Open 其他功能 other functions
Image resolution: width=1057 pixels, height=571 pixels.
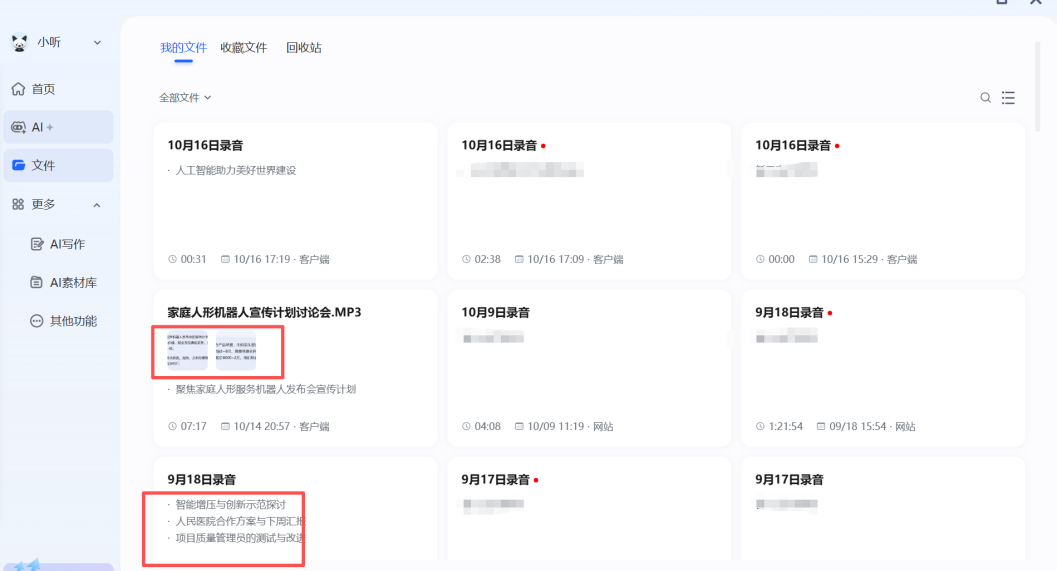(x=72, y=321)
